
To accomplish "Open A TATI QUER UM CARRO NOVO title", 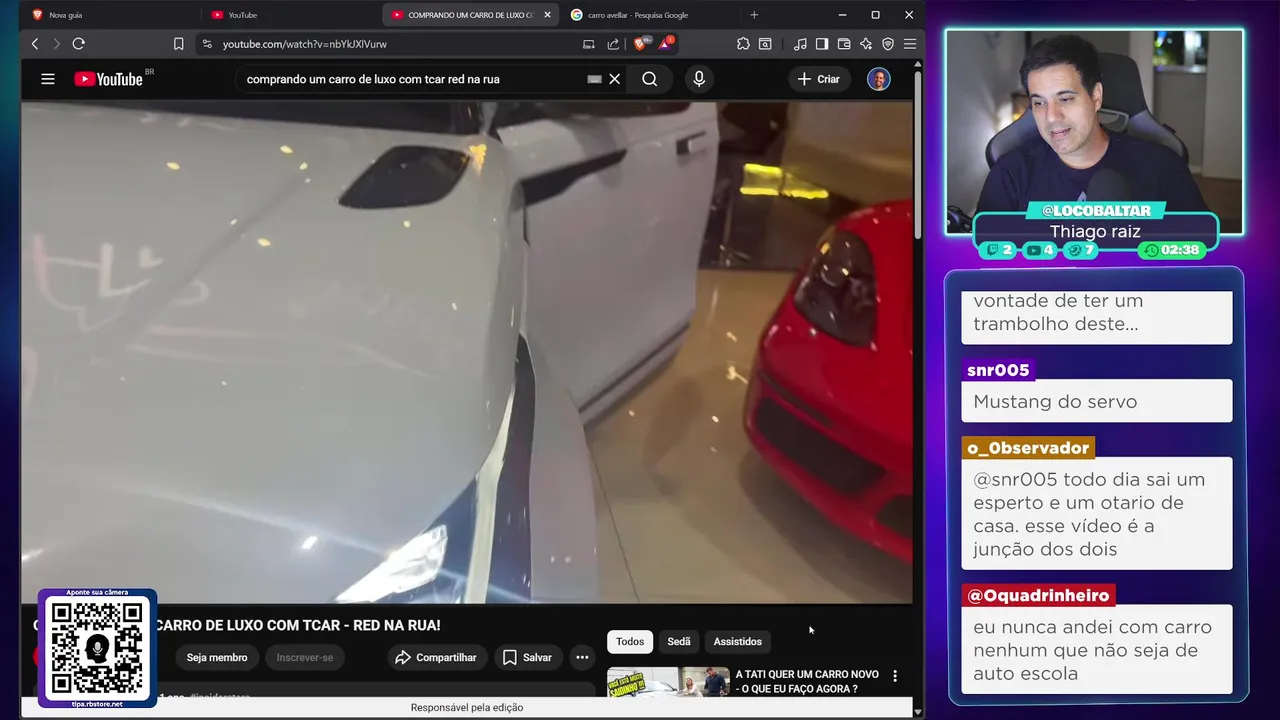I will 807,682.
